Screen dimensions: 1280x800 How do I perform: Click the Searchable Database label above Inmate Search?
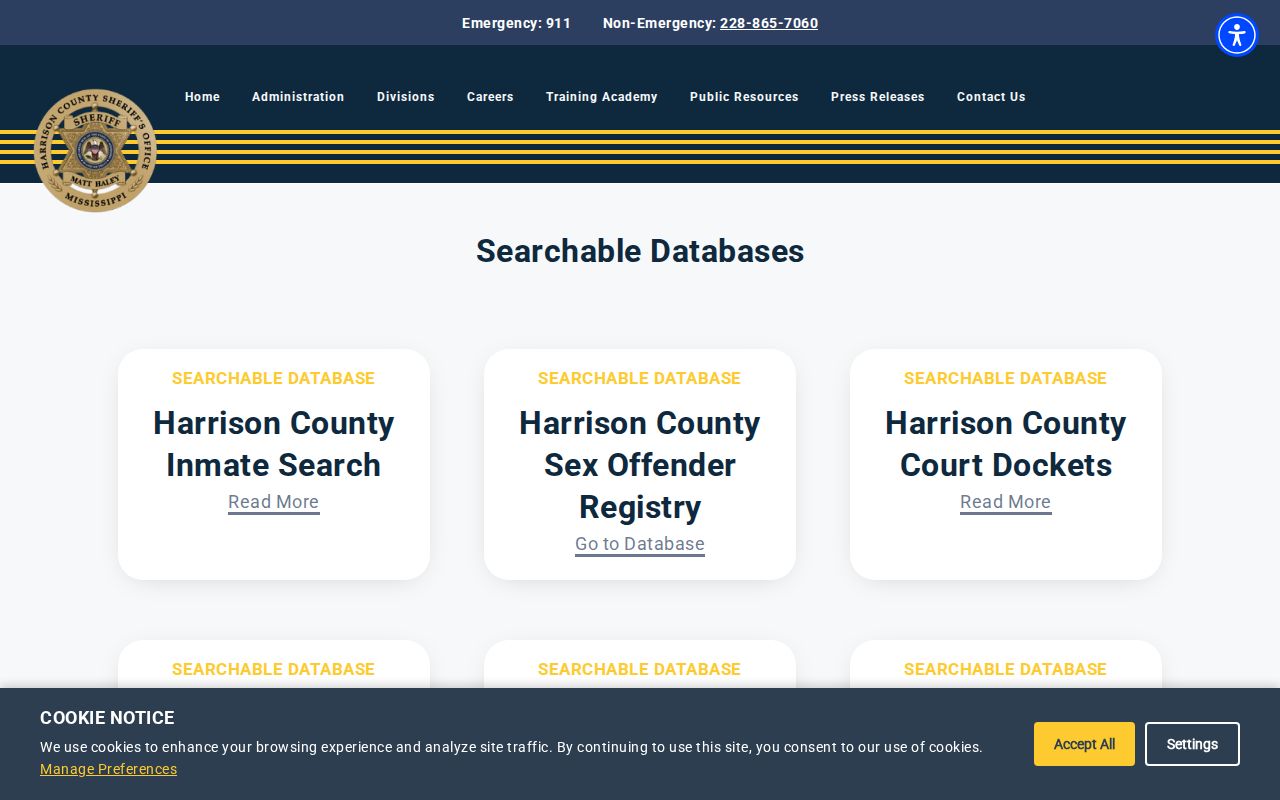tap(273, 378)
